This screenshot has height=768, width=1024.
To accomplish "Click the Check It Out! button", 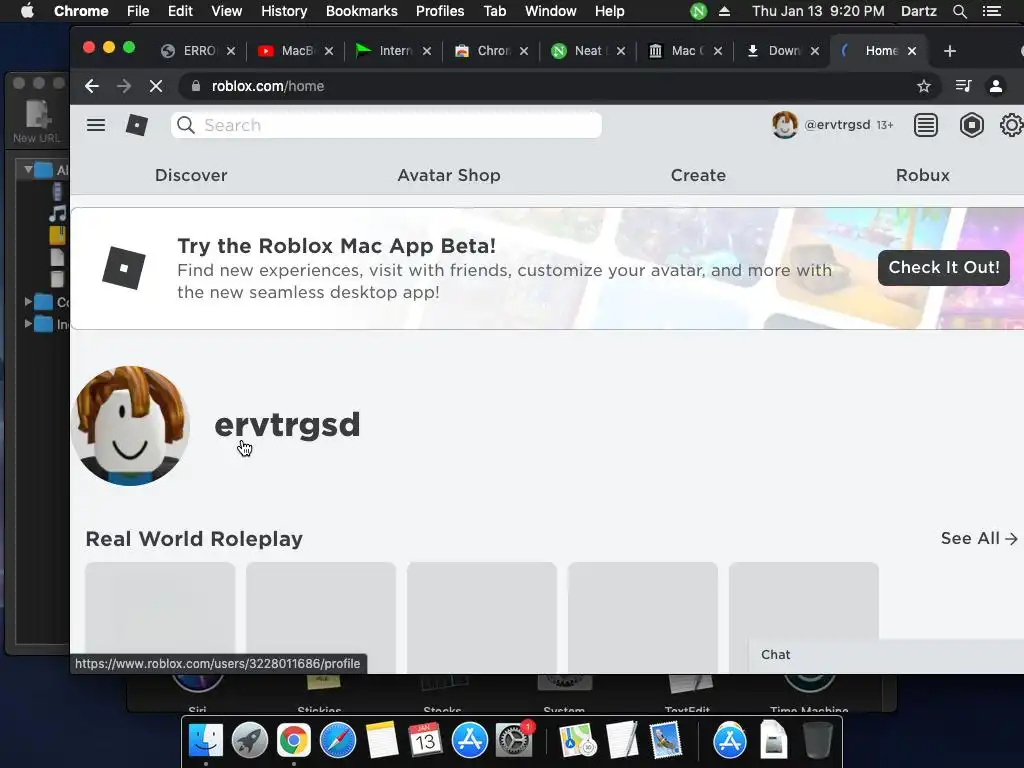I will pyautogui.click(x=944, y=267).
